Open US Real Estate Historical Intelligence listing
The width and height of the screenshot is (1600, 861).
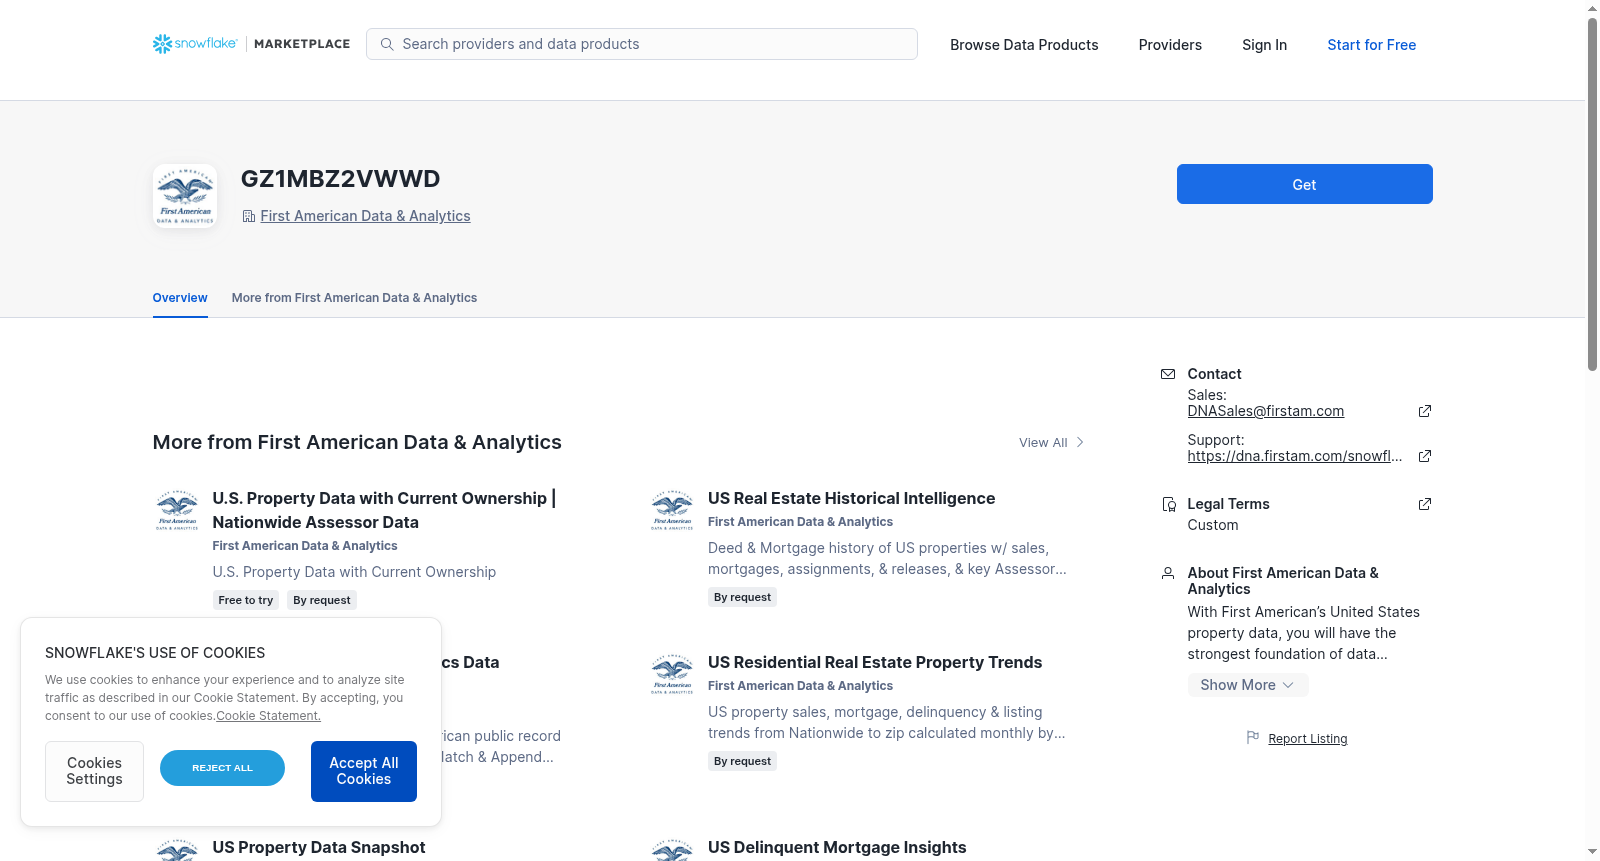click(x=851, y=498)
